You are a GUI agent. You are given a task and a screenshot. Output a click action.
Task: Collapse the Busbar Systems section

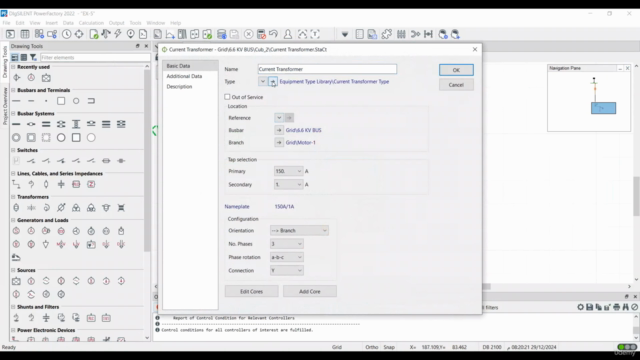(13, 113)
